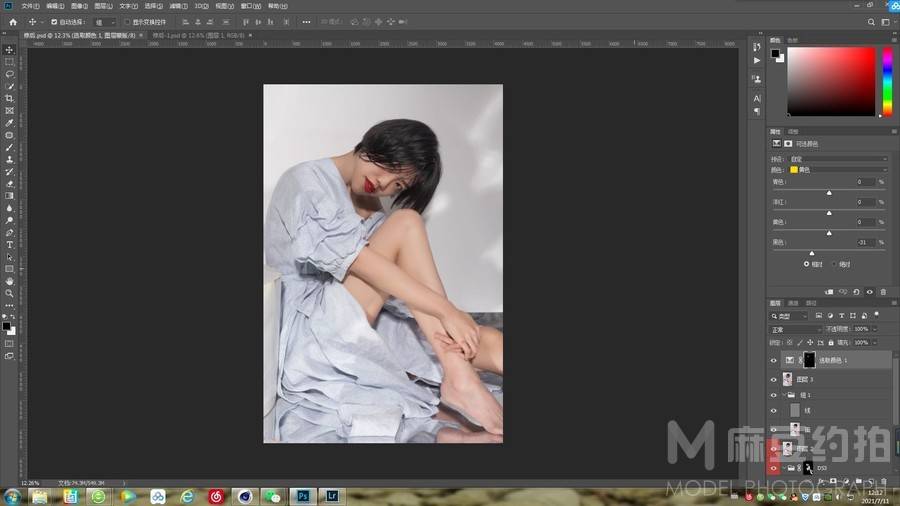The image size is (900, 506).
Task: Open the search icon at top right
Action: pos(871,22)
